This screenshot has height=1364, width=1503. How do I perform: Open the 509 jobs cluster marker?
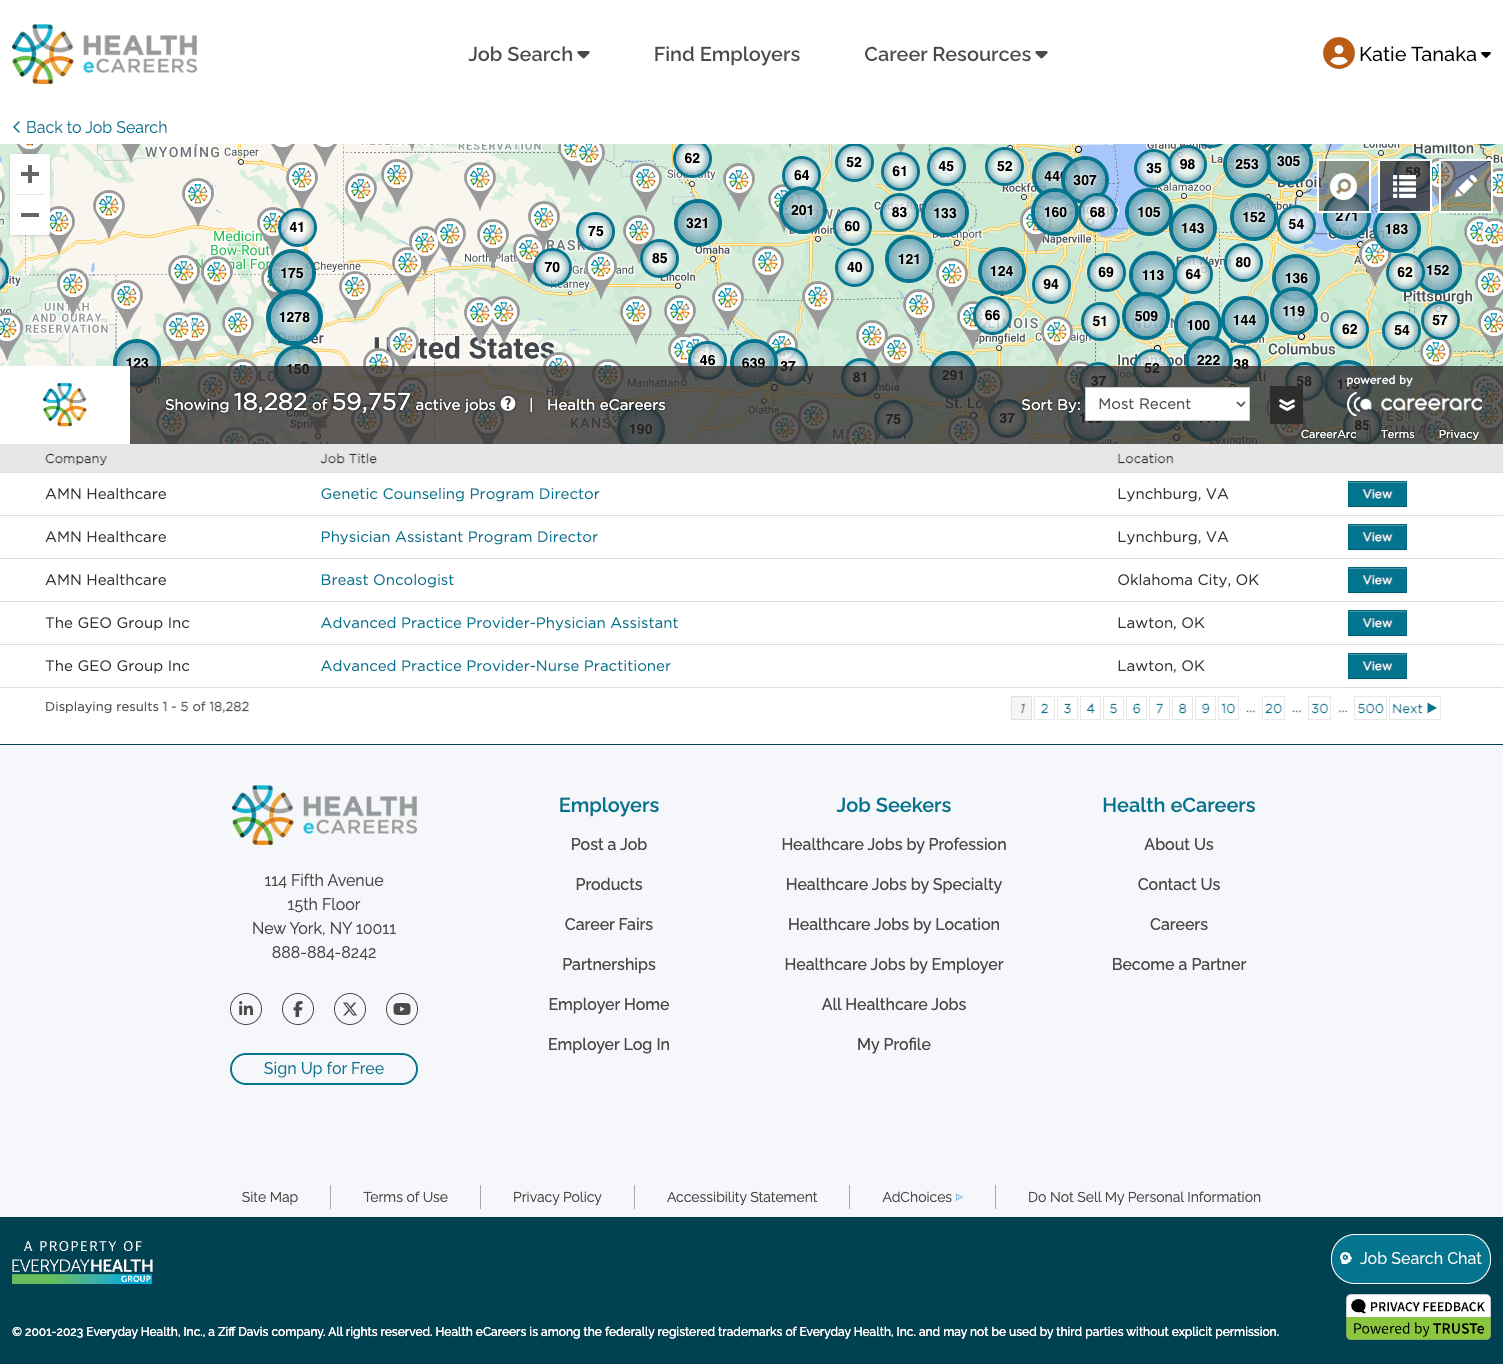coord(1146,316)
